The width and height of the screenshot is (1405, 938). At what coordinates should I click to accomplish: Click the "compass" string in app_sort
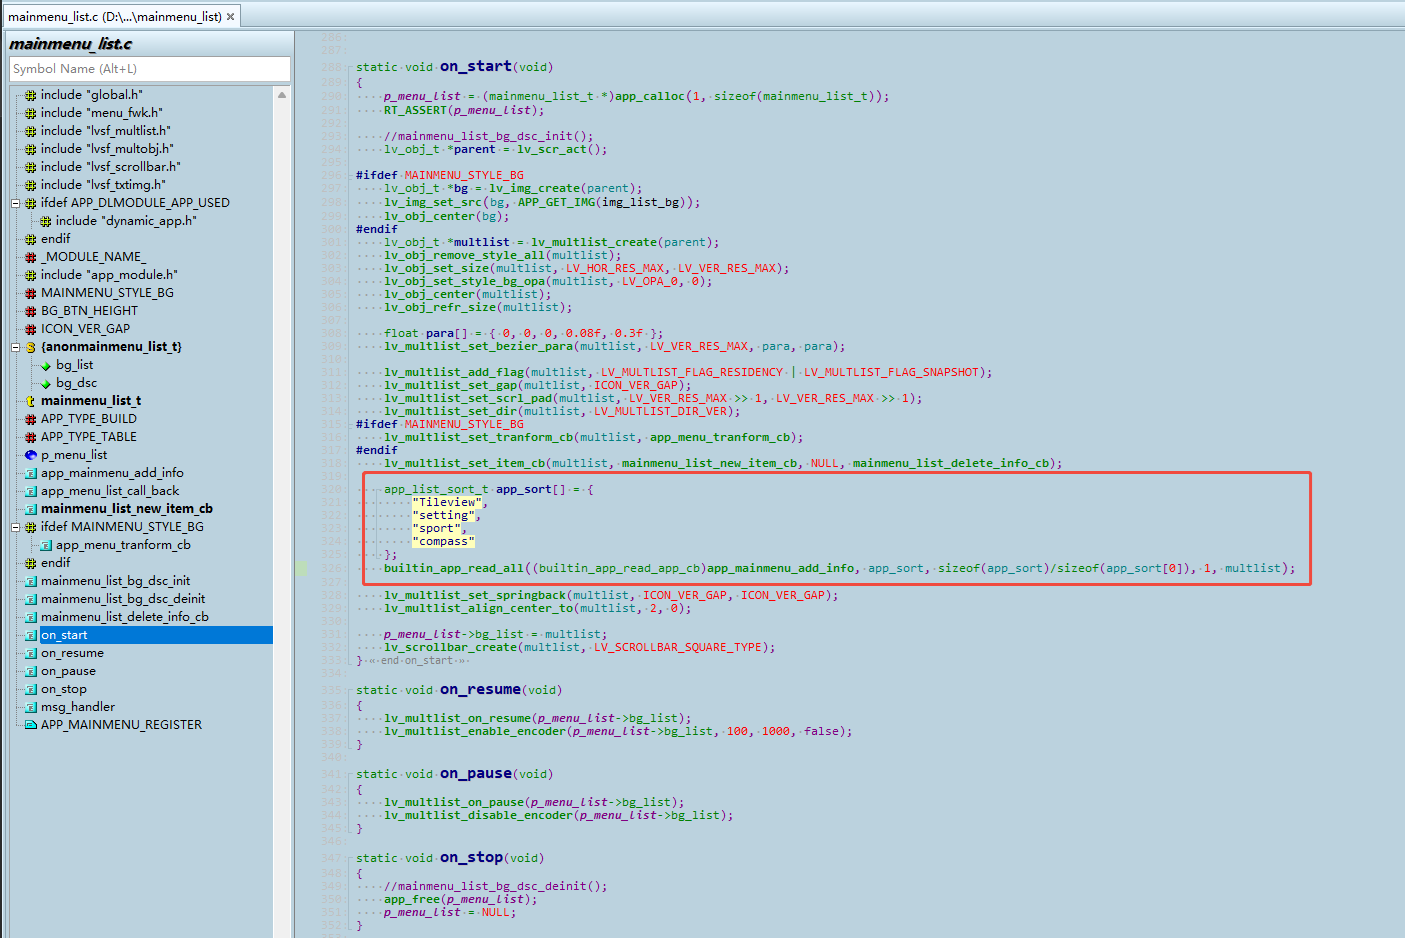click(443, 541)
